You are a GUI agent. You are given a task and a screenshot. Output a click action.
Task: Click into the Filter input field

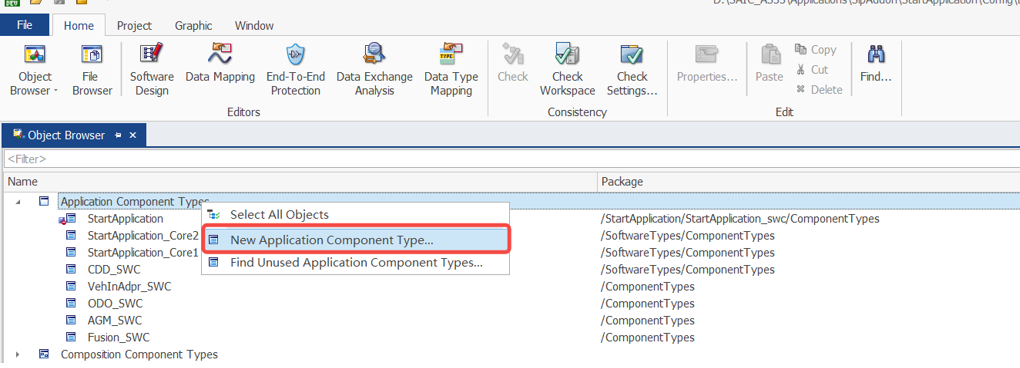[x=511, y=159]
